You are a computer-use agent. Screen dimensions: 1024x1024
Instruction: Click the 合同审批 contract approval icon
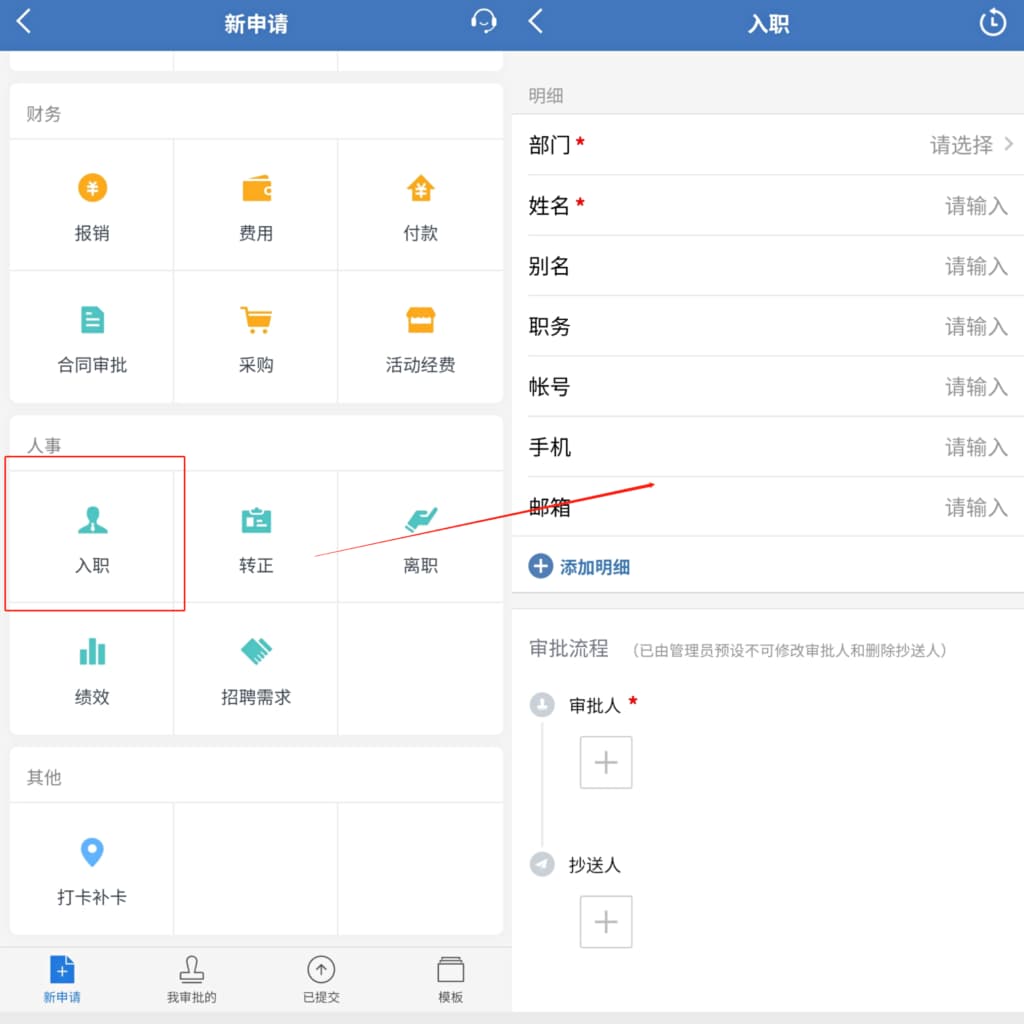(91, 336)
